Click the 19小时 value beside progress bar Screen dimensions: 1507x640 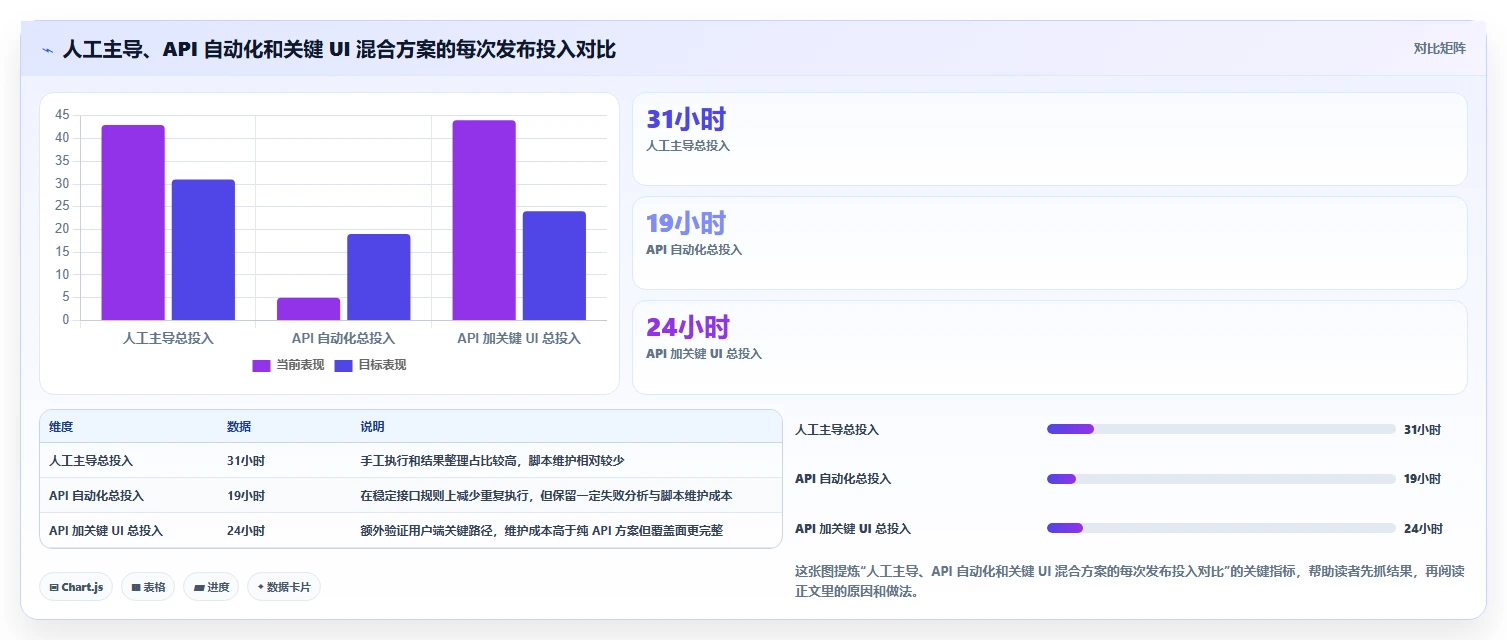pyautogui.click(x=1422, y=479)
